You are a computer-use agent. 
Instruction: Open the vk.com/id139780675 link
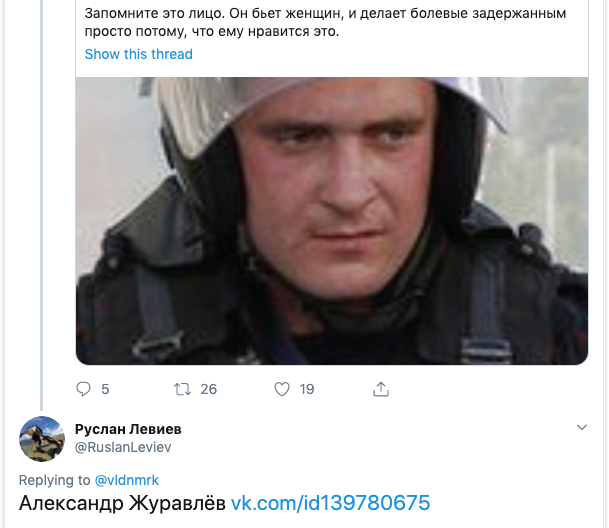click(x=331, y=503)
